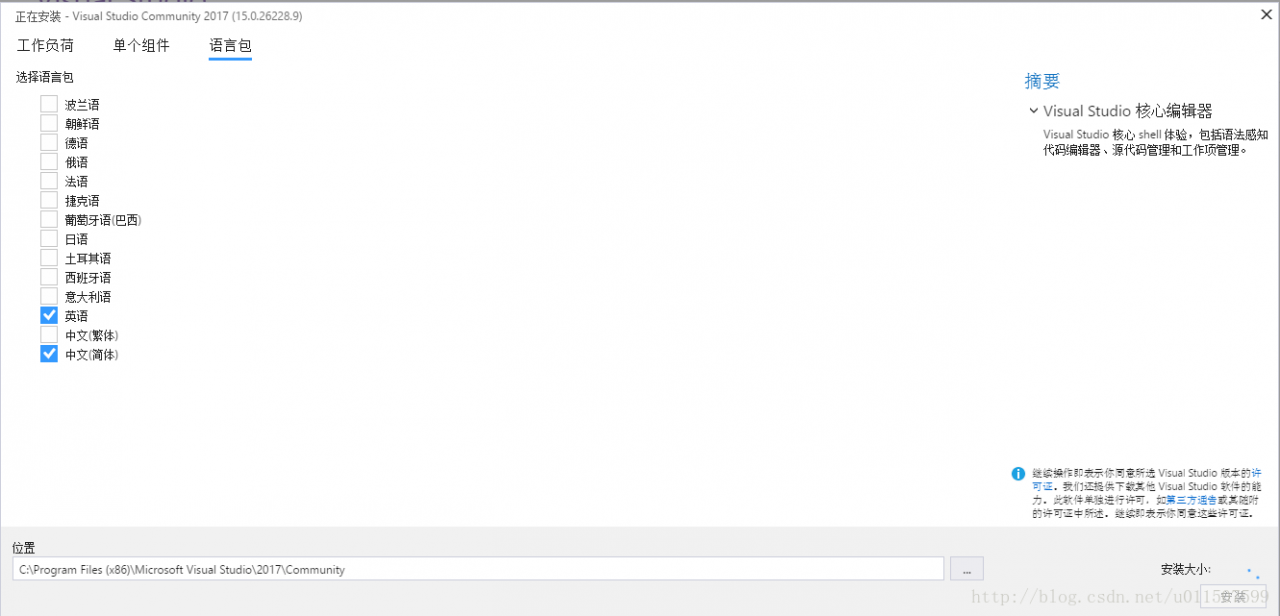Check the 葡萄牙语(巴西) language option
Viewport: 1280px width, 616px height.
coord(49,219)
